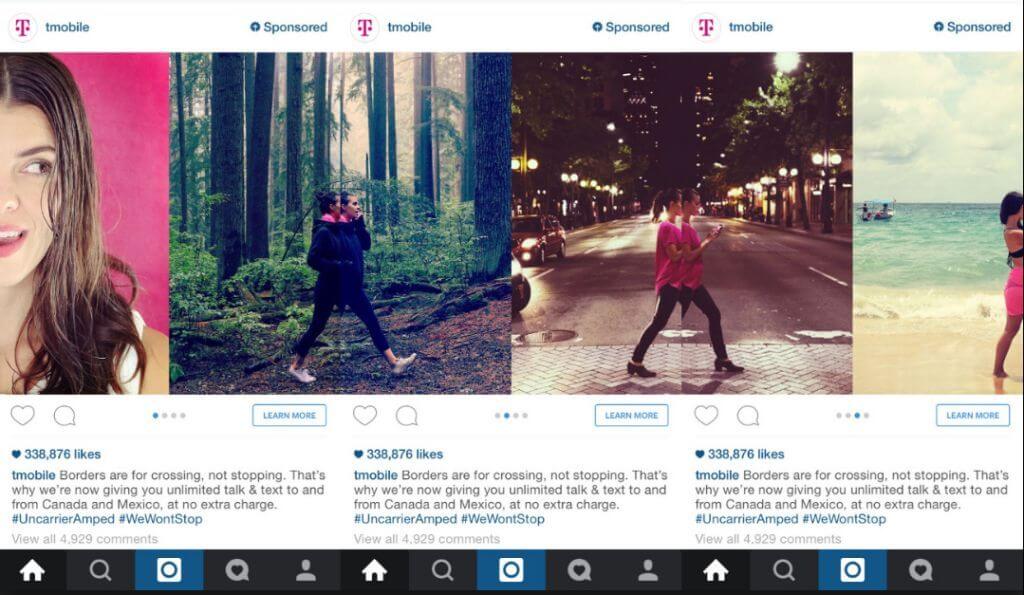Tap the comment bubble icon on the third post
The width and height of the screenshot is (1024, 595).
pos(748,415)
